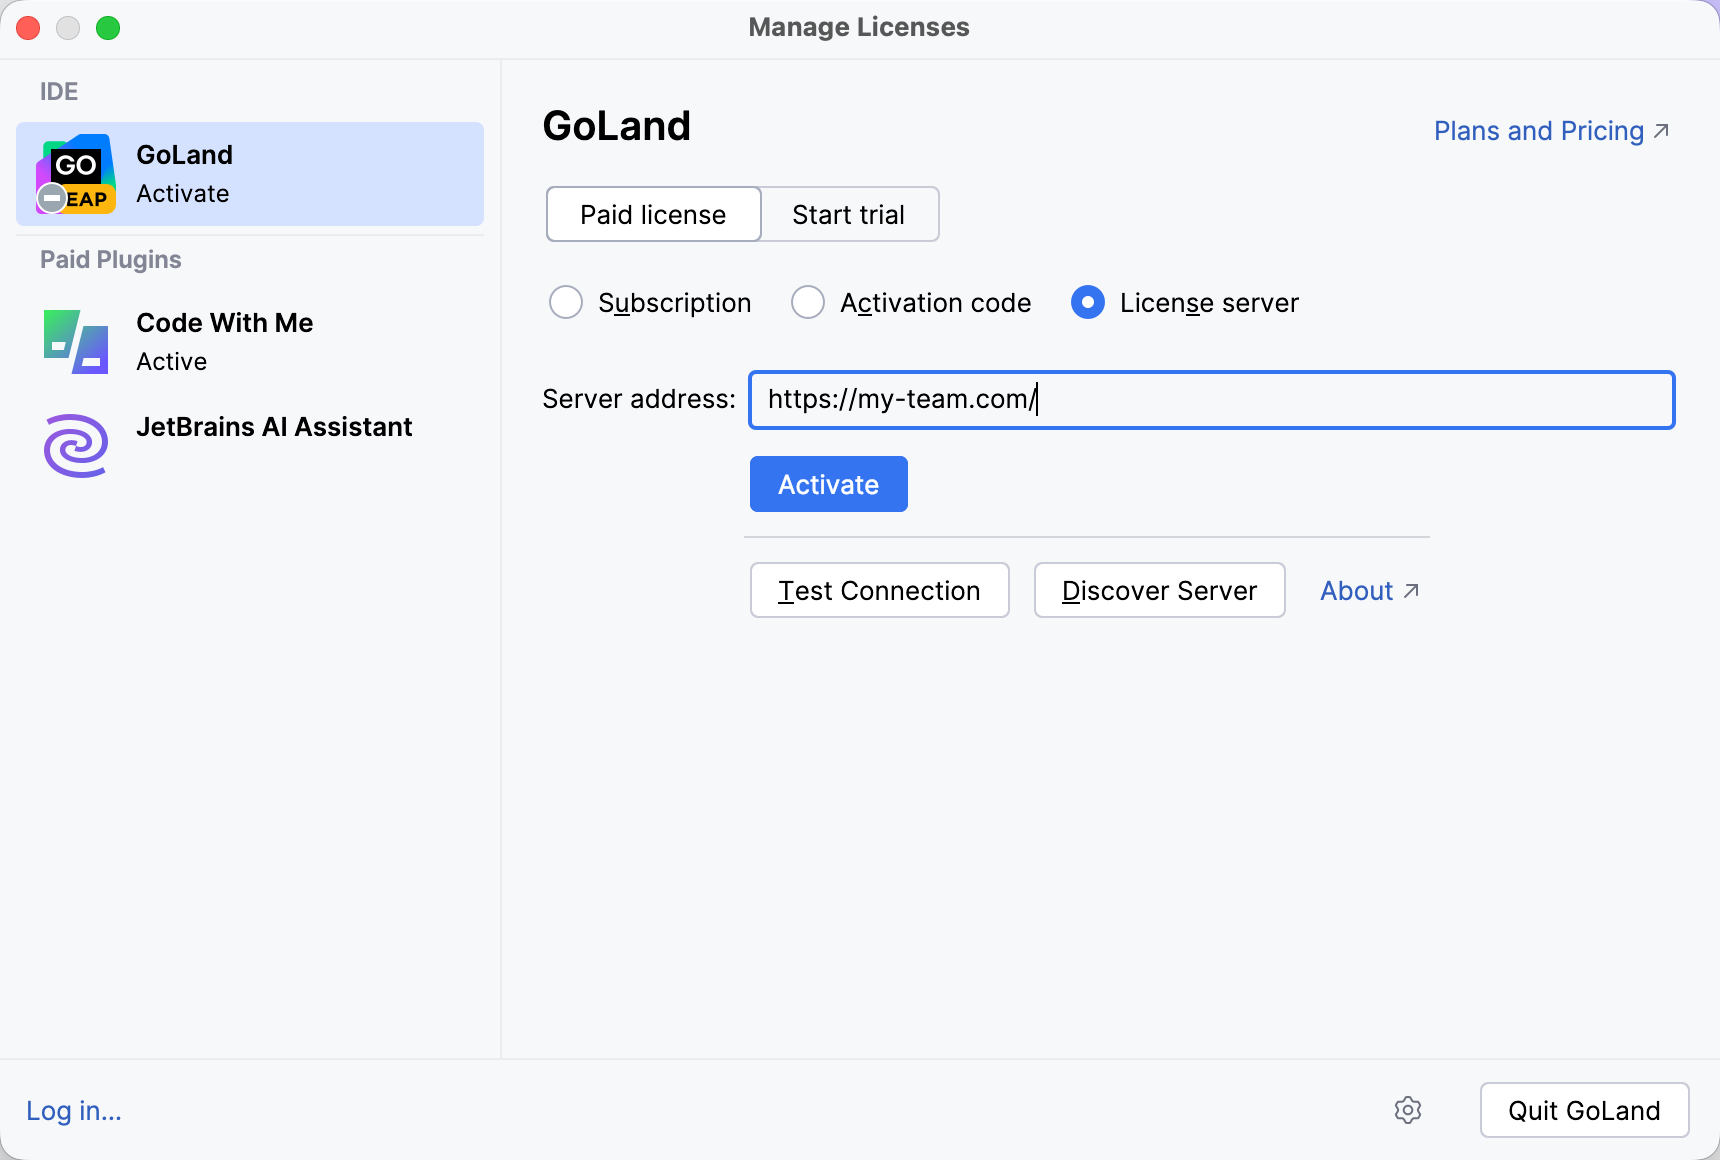The image size is (1720, 1160).
Task: Quit GoLand
Action: tap(1584, 1110)
